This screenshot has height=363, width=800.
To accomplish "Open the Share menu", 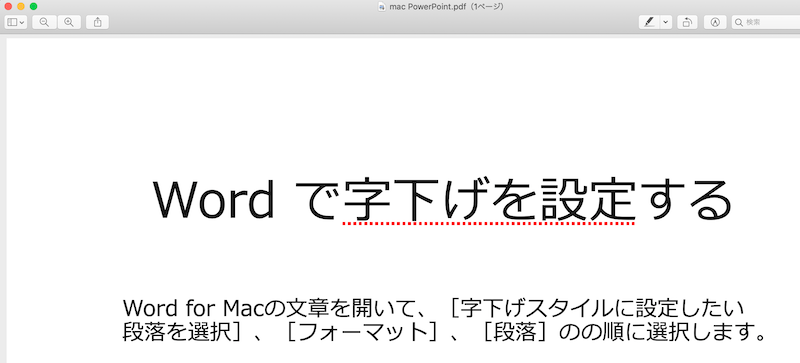I will [97, 22].
